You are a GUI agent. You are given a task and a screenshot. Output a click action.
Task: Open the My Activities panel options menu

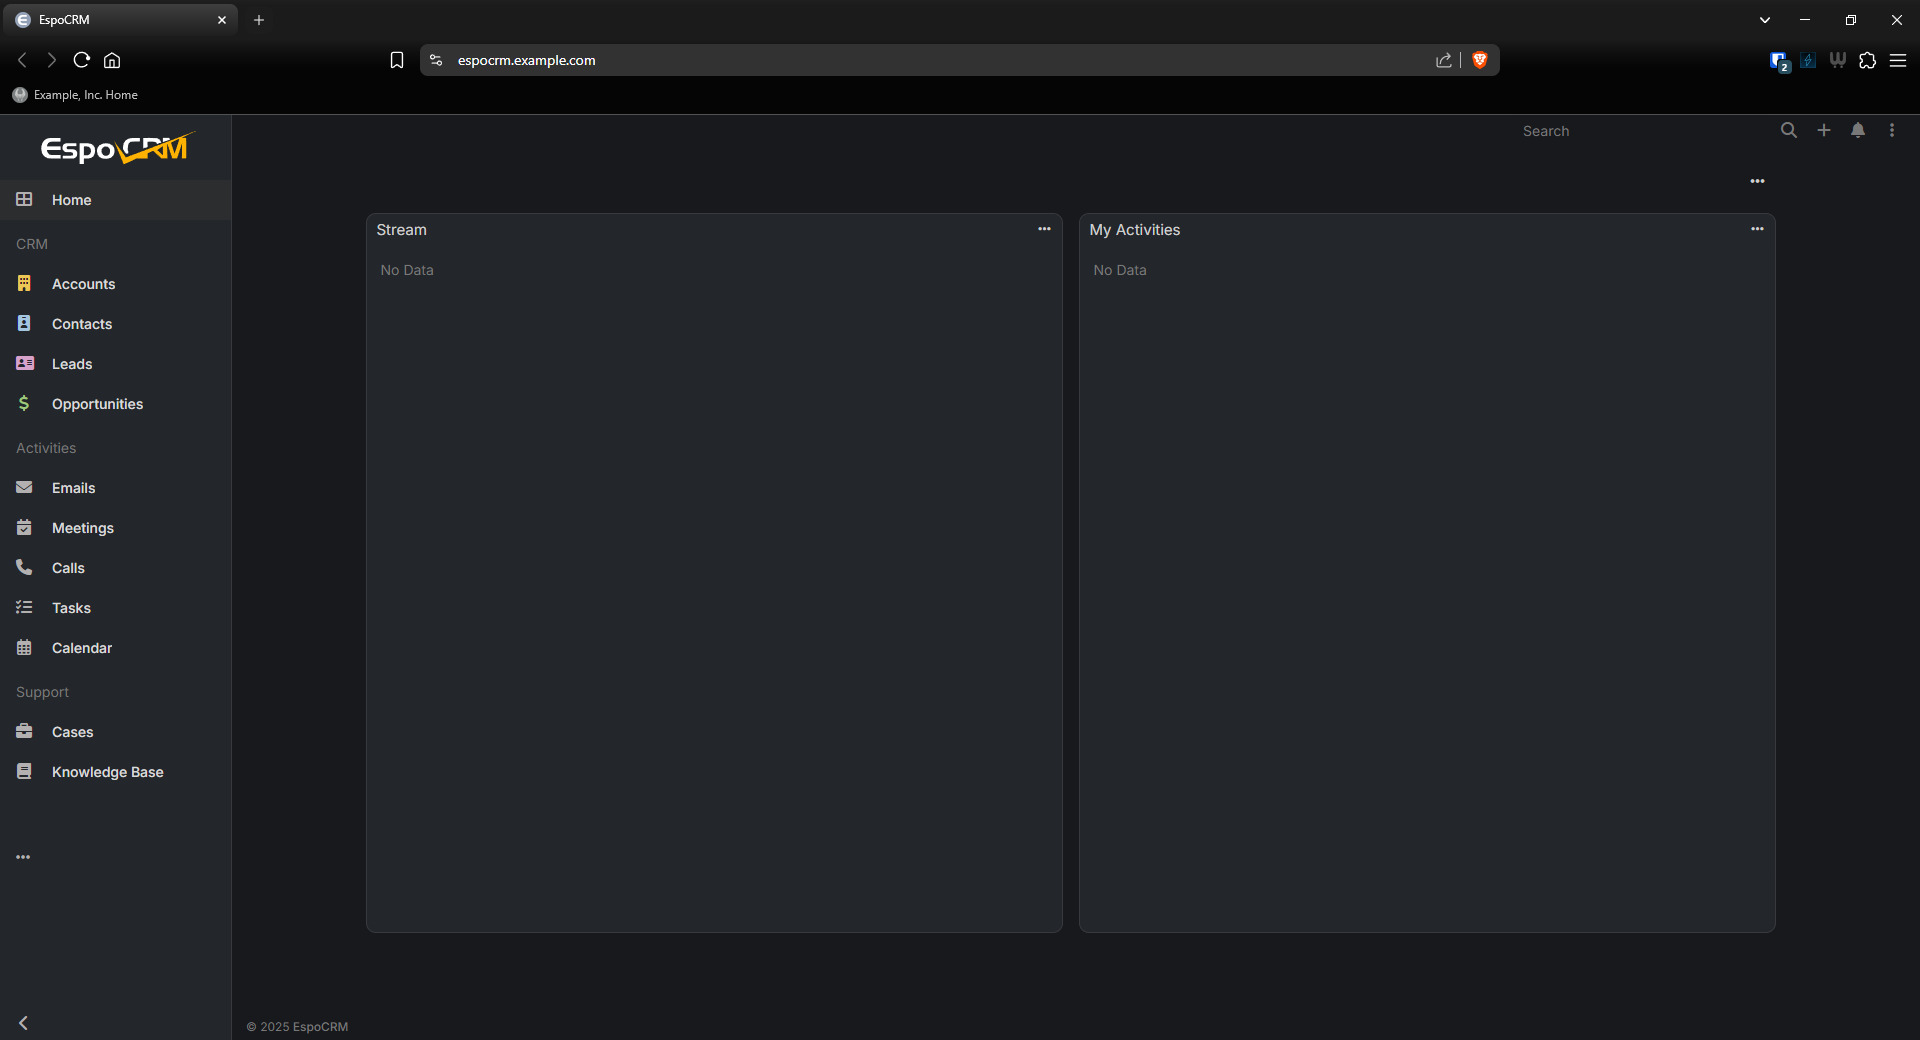tap(1757, 229)
